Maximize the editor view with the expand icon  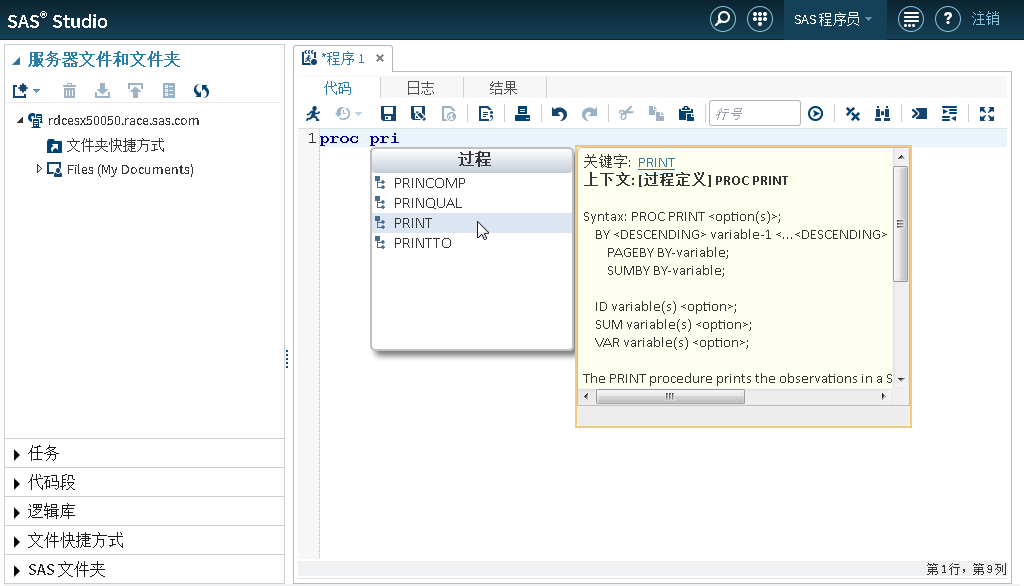tap(987, 114)
